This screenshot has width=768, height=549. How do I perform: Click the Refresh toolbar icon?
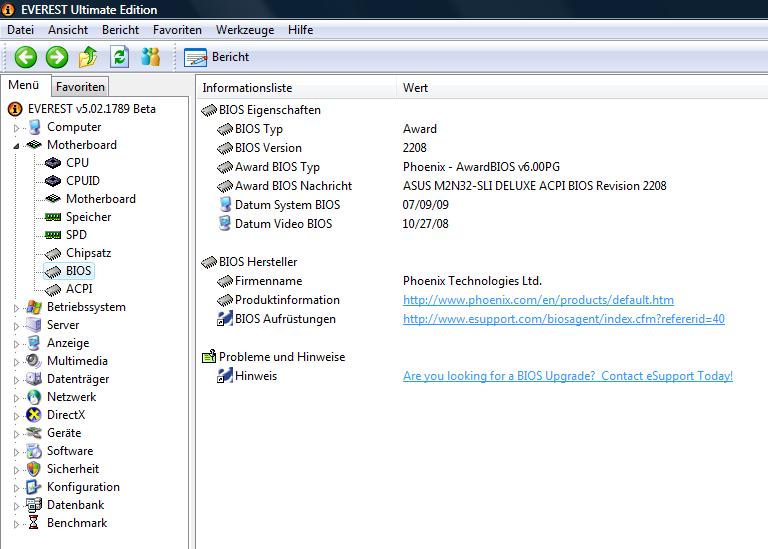point(120,57)
